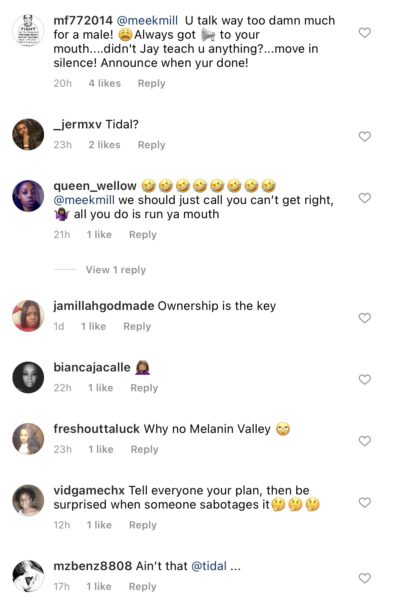Heart the 'Ownership is the key' comment
This screenshot has height=600, width=393.
365,318
